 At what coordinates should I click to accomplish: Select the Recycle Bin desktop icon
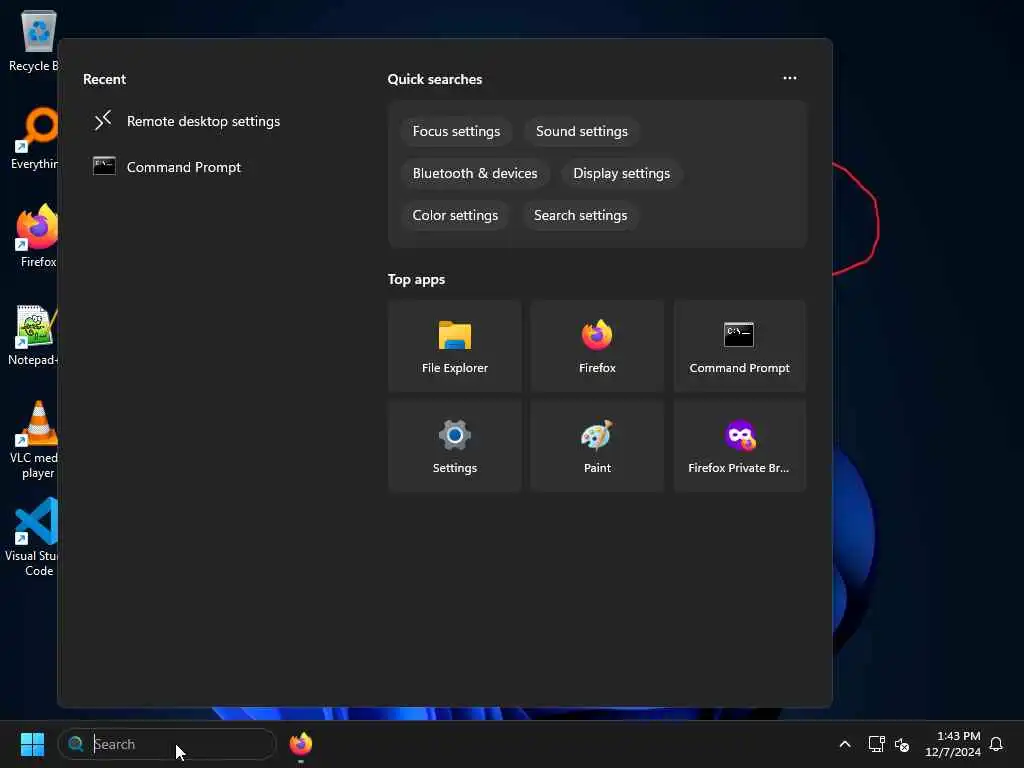click(34, 40)
